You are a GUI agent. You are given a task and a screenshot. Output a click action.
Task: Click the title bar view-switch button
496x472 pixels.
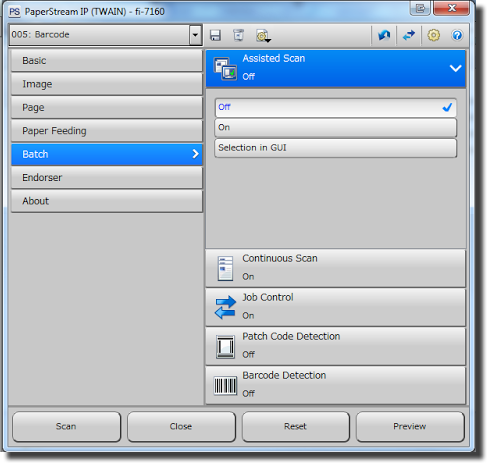(x=420, y=8)
